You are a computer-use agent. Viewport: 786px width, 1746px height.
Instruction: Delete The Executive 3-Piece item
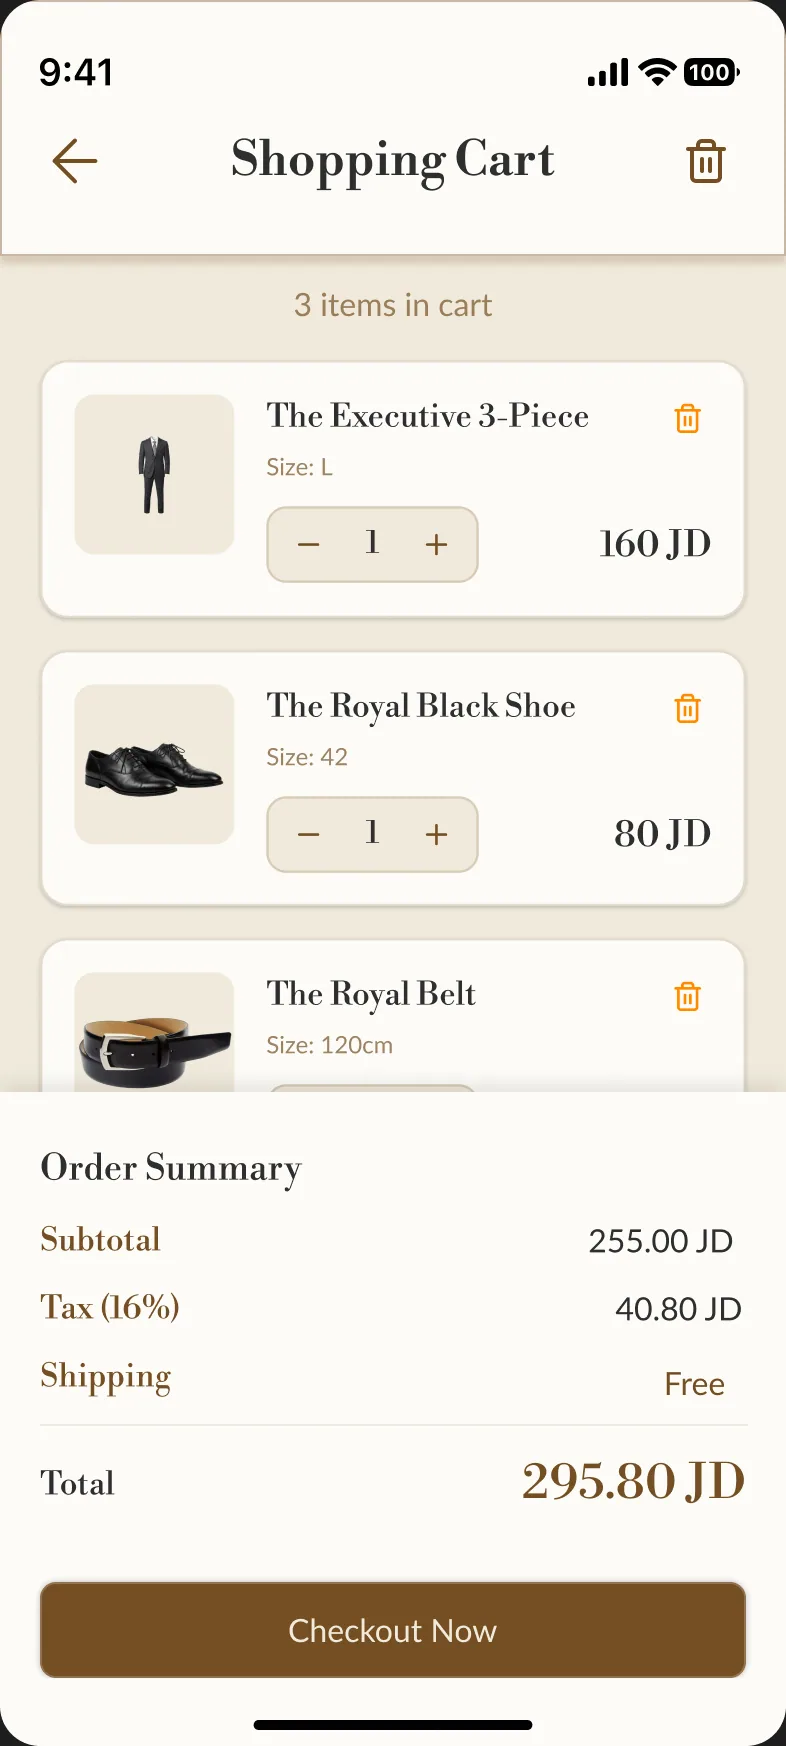pos(688,418)
